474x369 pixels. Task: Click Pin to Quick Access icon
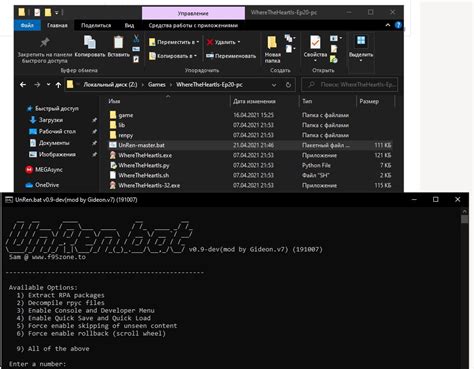coord(45,43)
